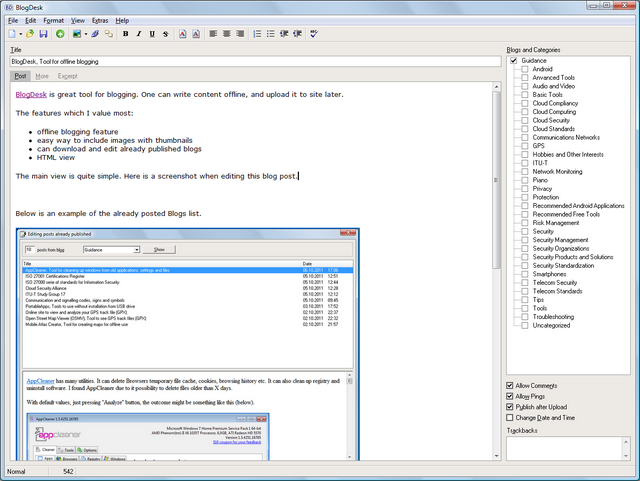The height and width of the screenshot is (481, 640).
Task: Toggle Publish after Upload checkbox
Action: pyautogui.click(x=509, y=407)
